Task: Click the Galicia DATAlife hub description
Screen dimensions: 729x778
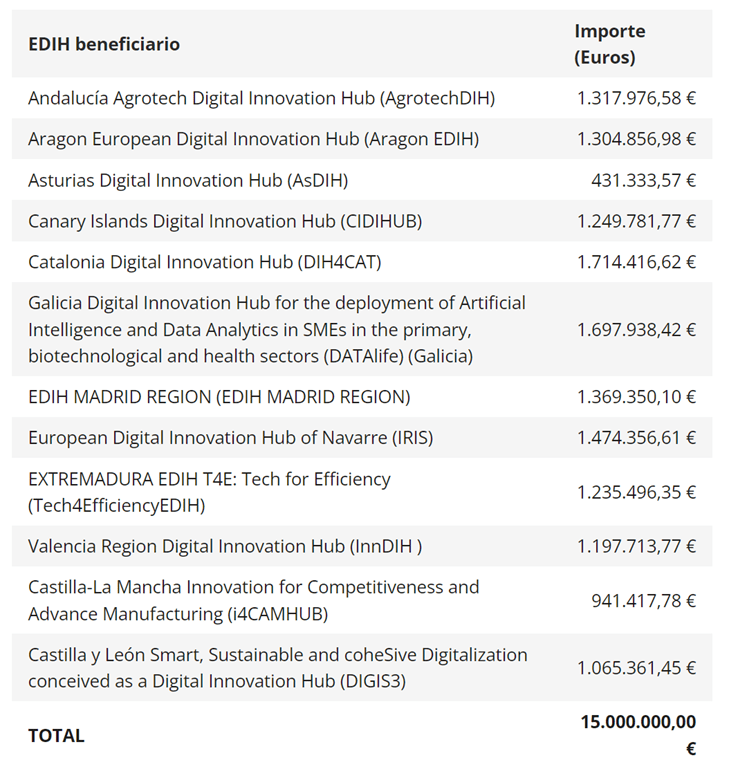Action: point(276,329)
